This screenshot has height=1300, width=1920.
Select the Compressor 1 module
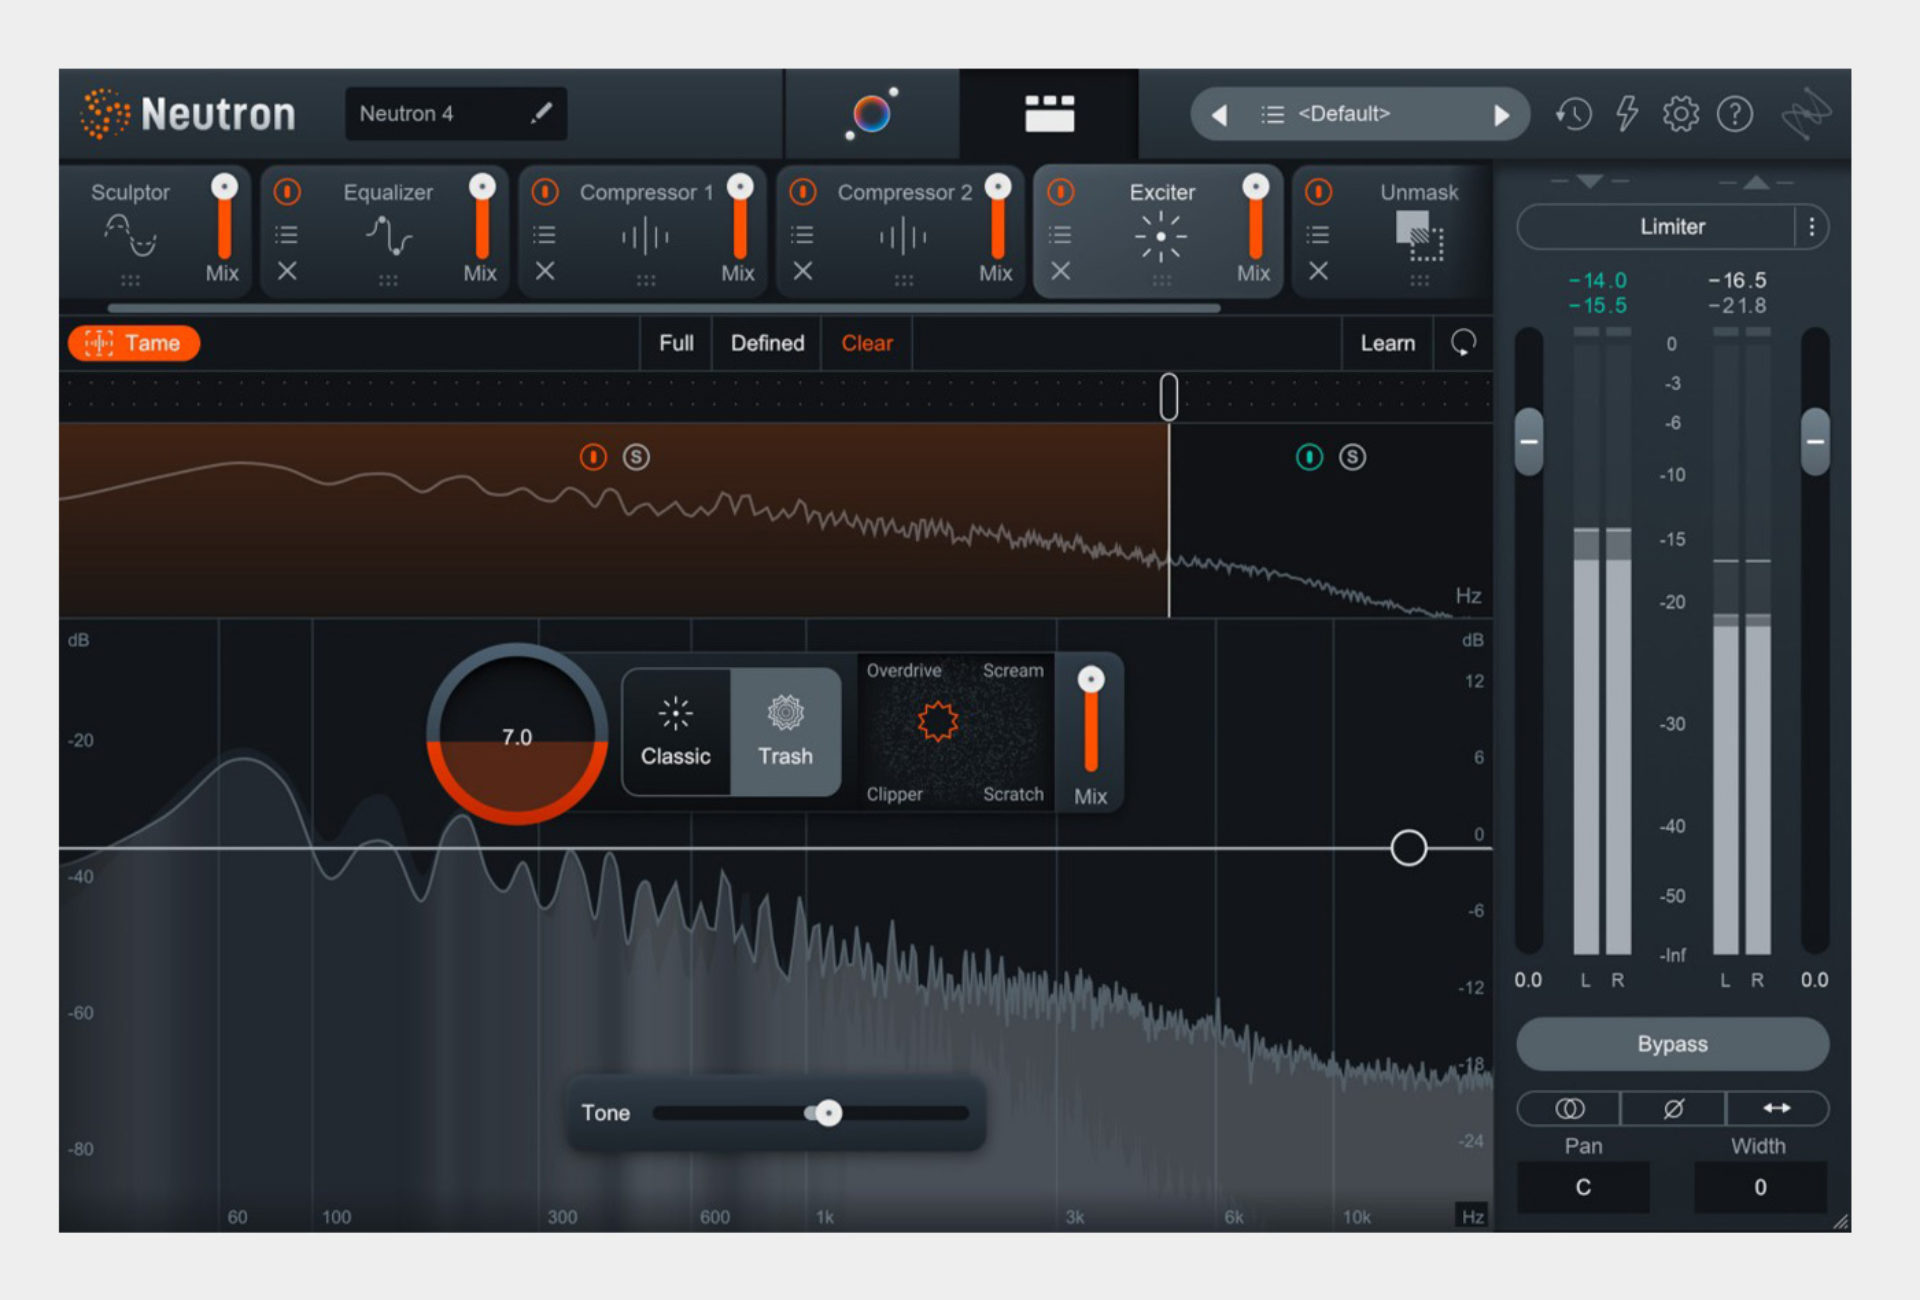coord(645,192)
